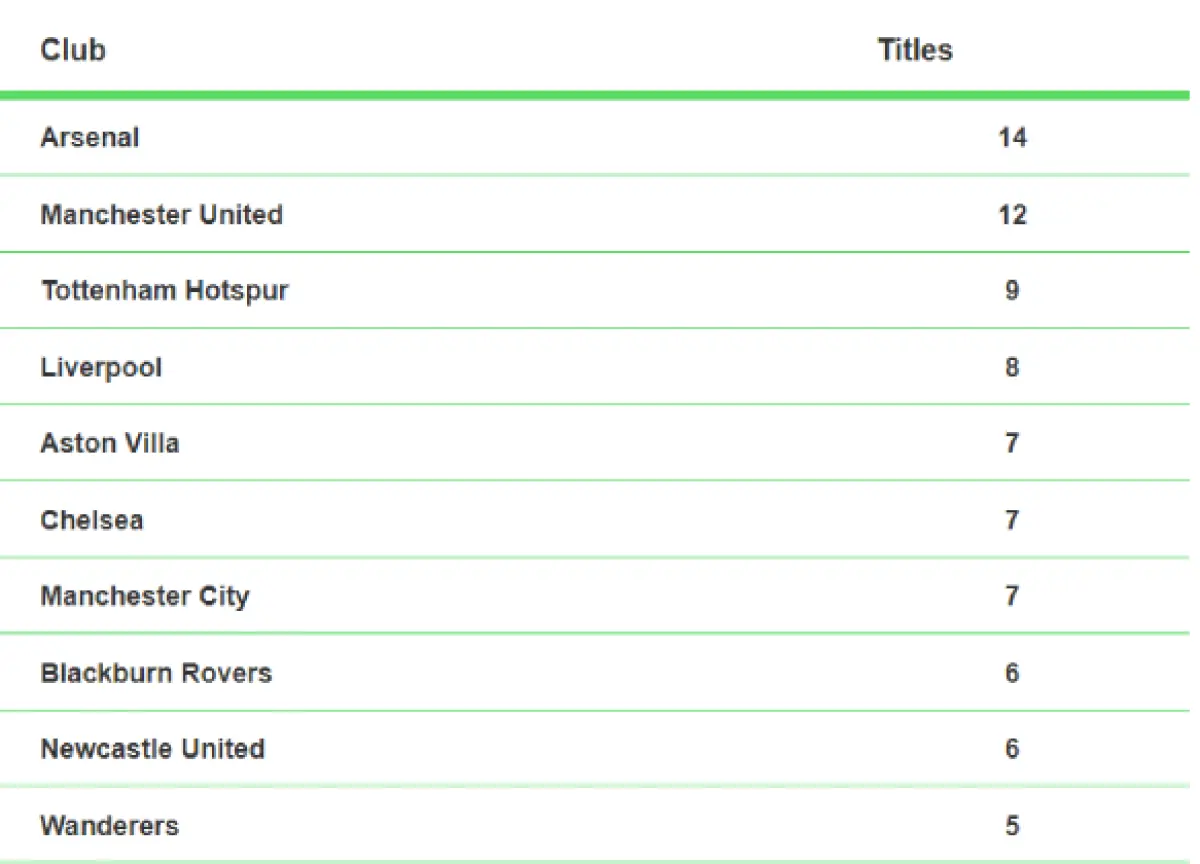Click the Manchester United club name
This screenshot has width=1200, height=864.
[161, 214]
